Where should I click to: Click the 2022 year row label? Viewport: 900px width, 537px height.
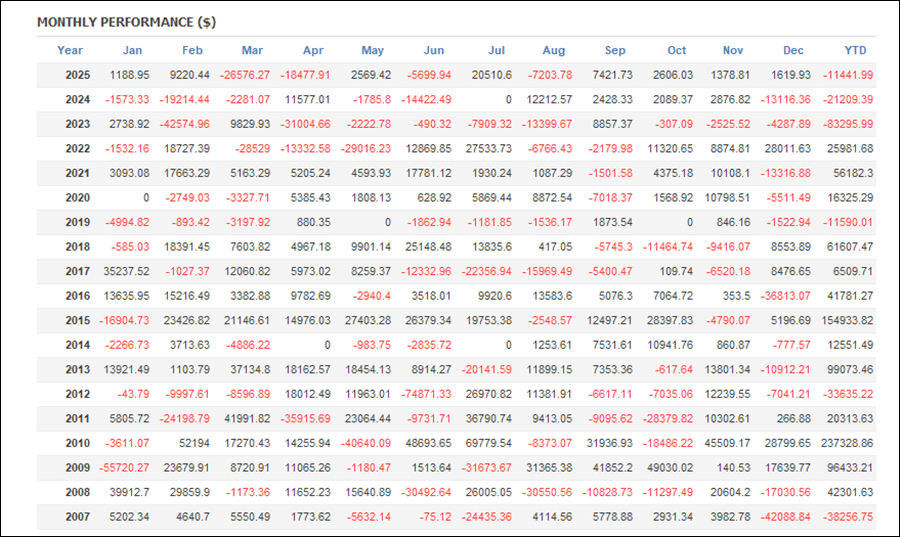coord(77,149)
